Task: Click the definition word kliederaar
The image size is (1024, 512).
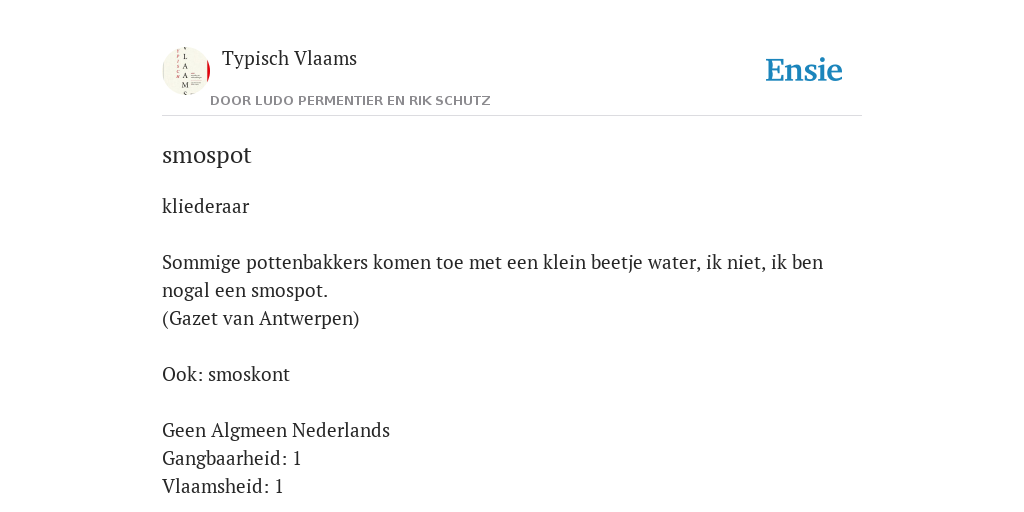Action: click(x=206, y=206)
